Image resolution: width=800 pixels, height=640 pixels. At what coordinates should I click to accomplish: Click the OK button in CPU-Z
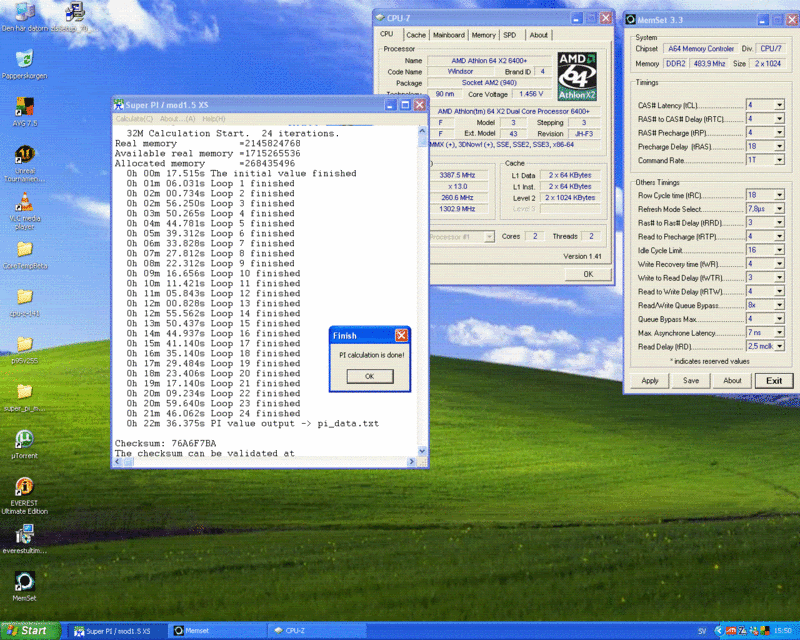click(588, 274)
